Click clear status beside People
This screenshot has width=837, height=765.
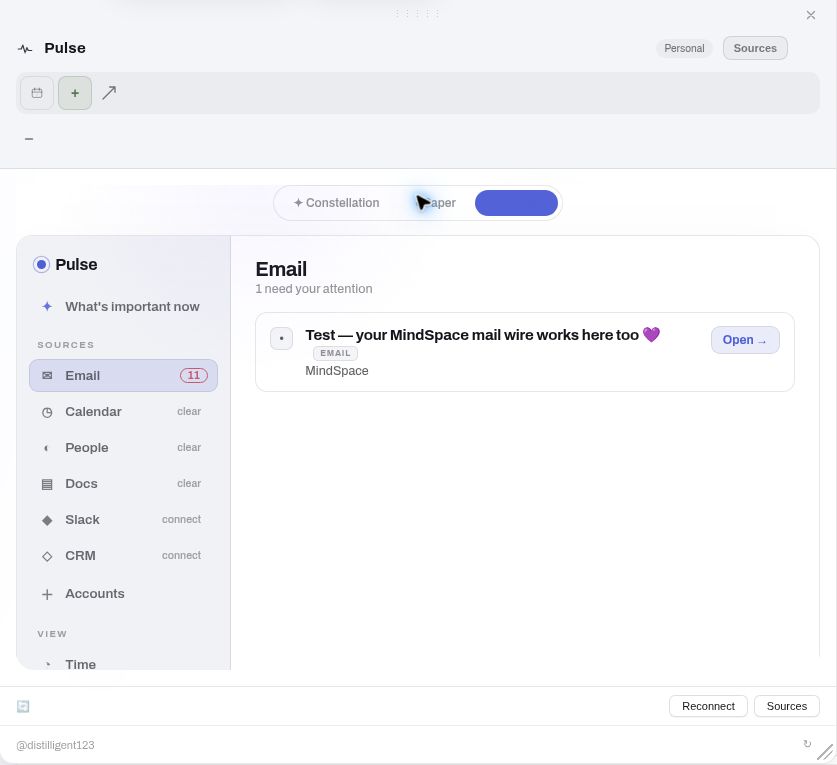pos(189,447)
